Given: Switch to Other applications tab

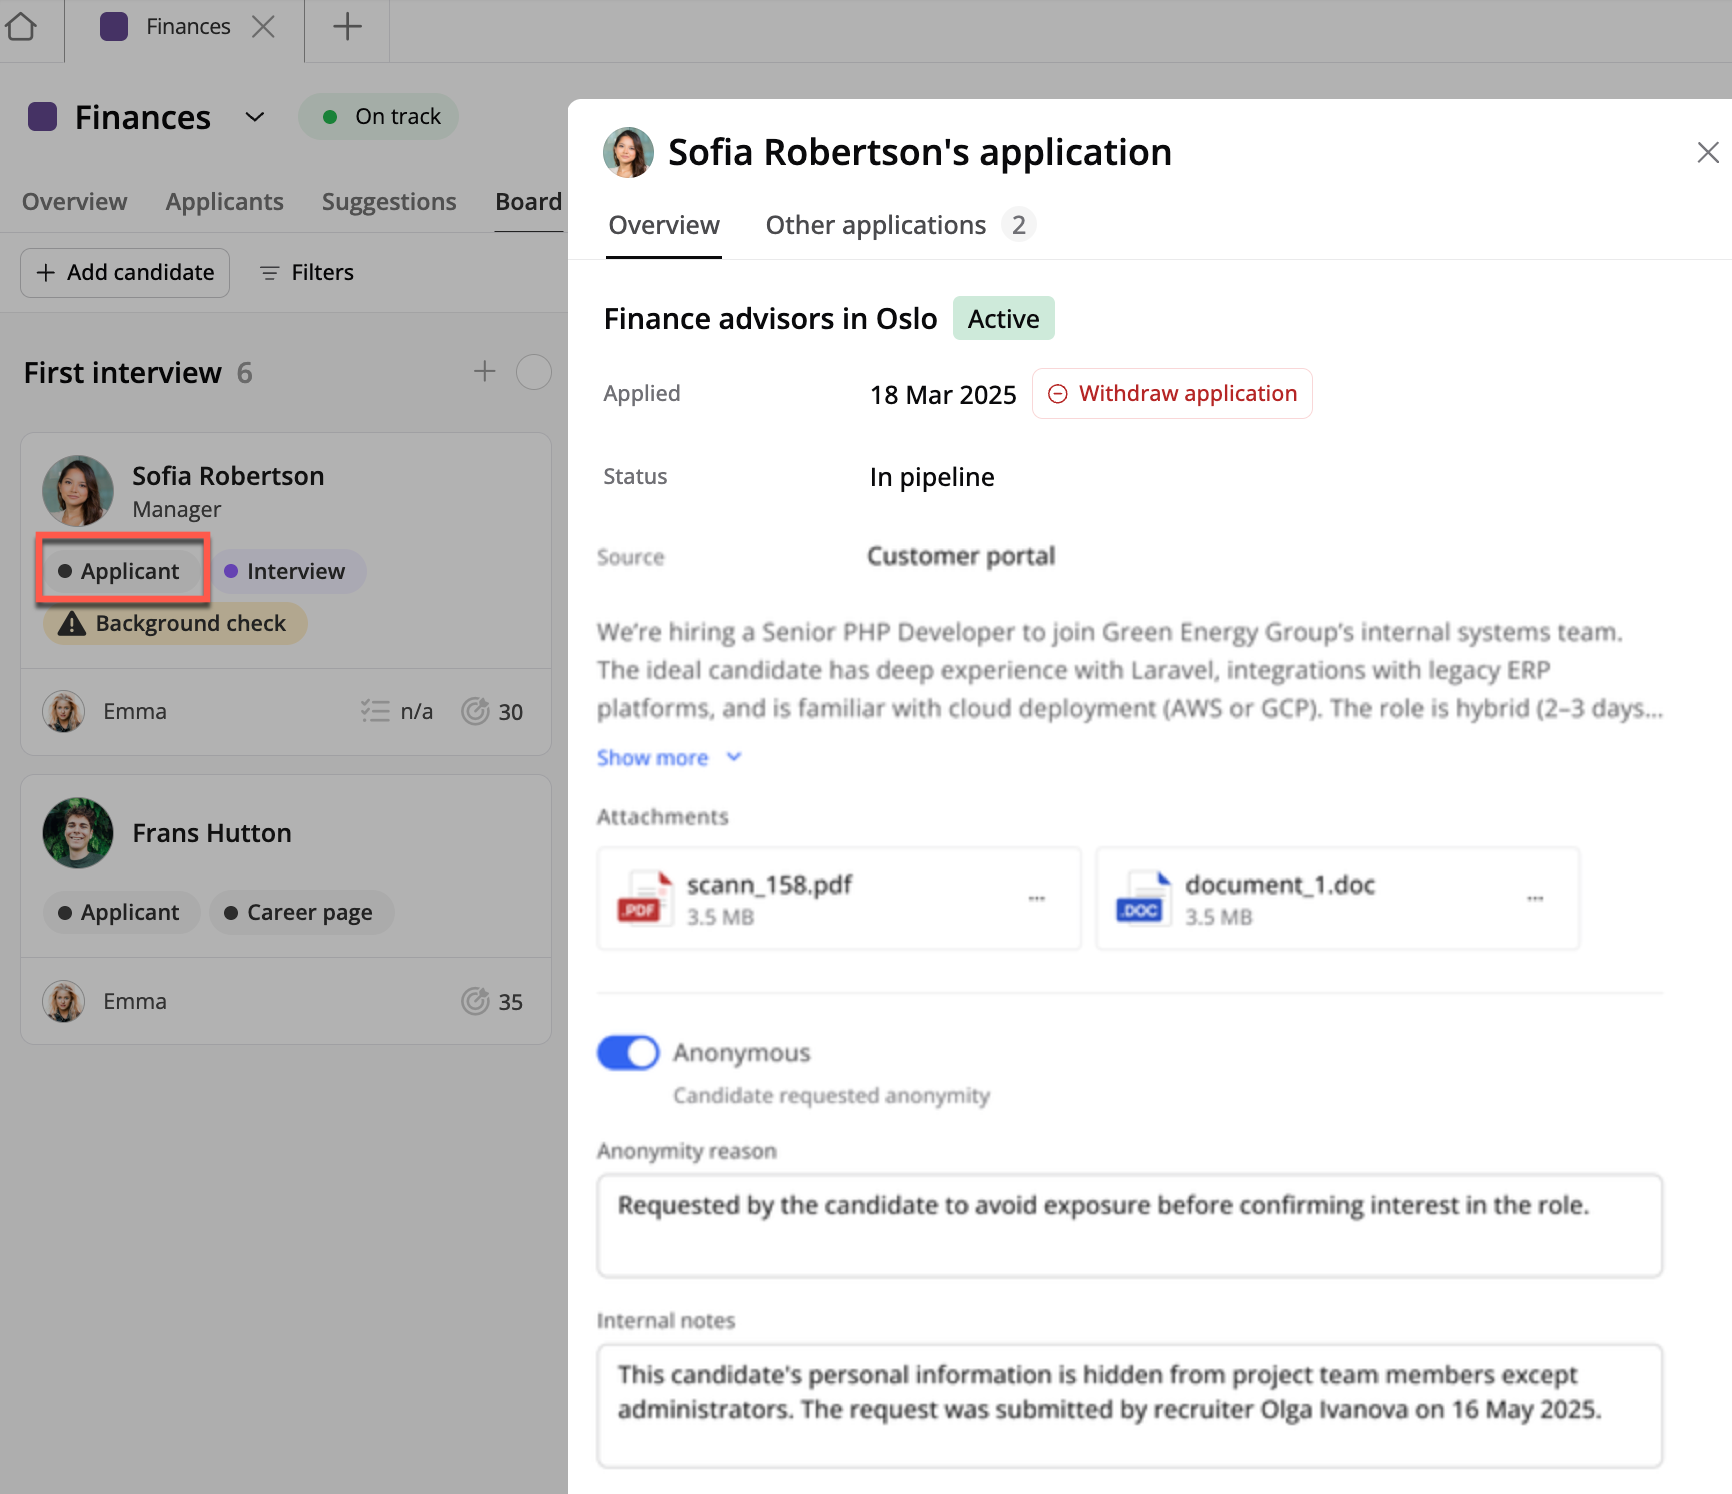Looking at the screenshot, I should pyautogui.click(x=876, y=226).
